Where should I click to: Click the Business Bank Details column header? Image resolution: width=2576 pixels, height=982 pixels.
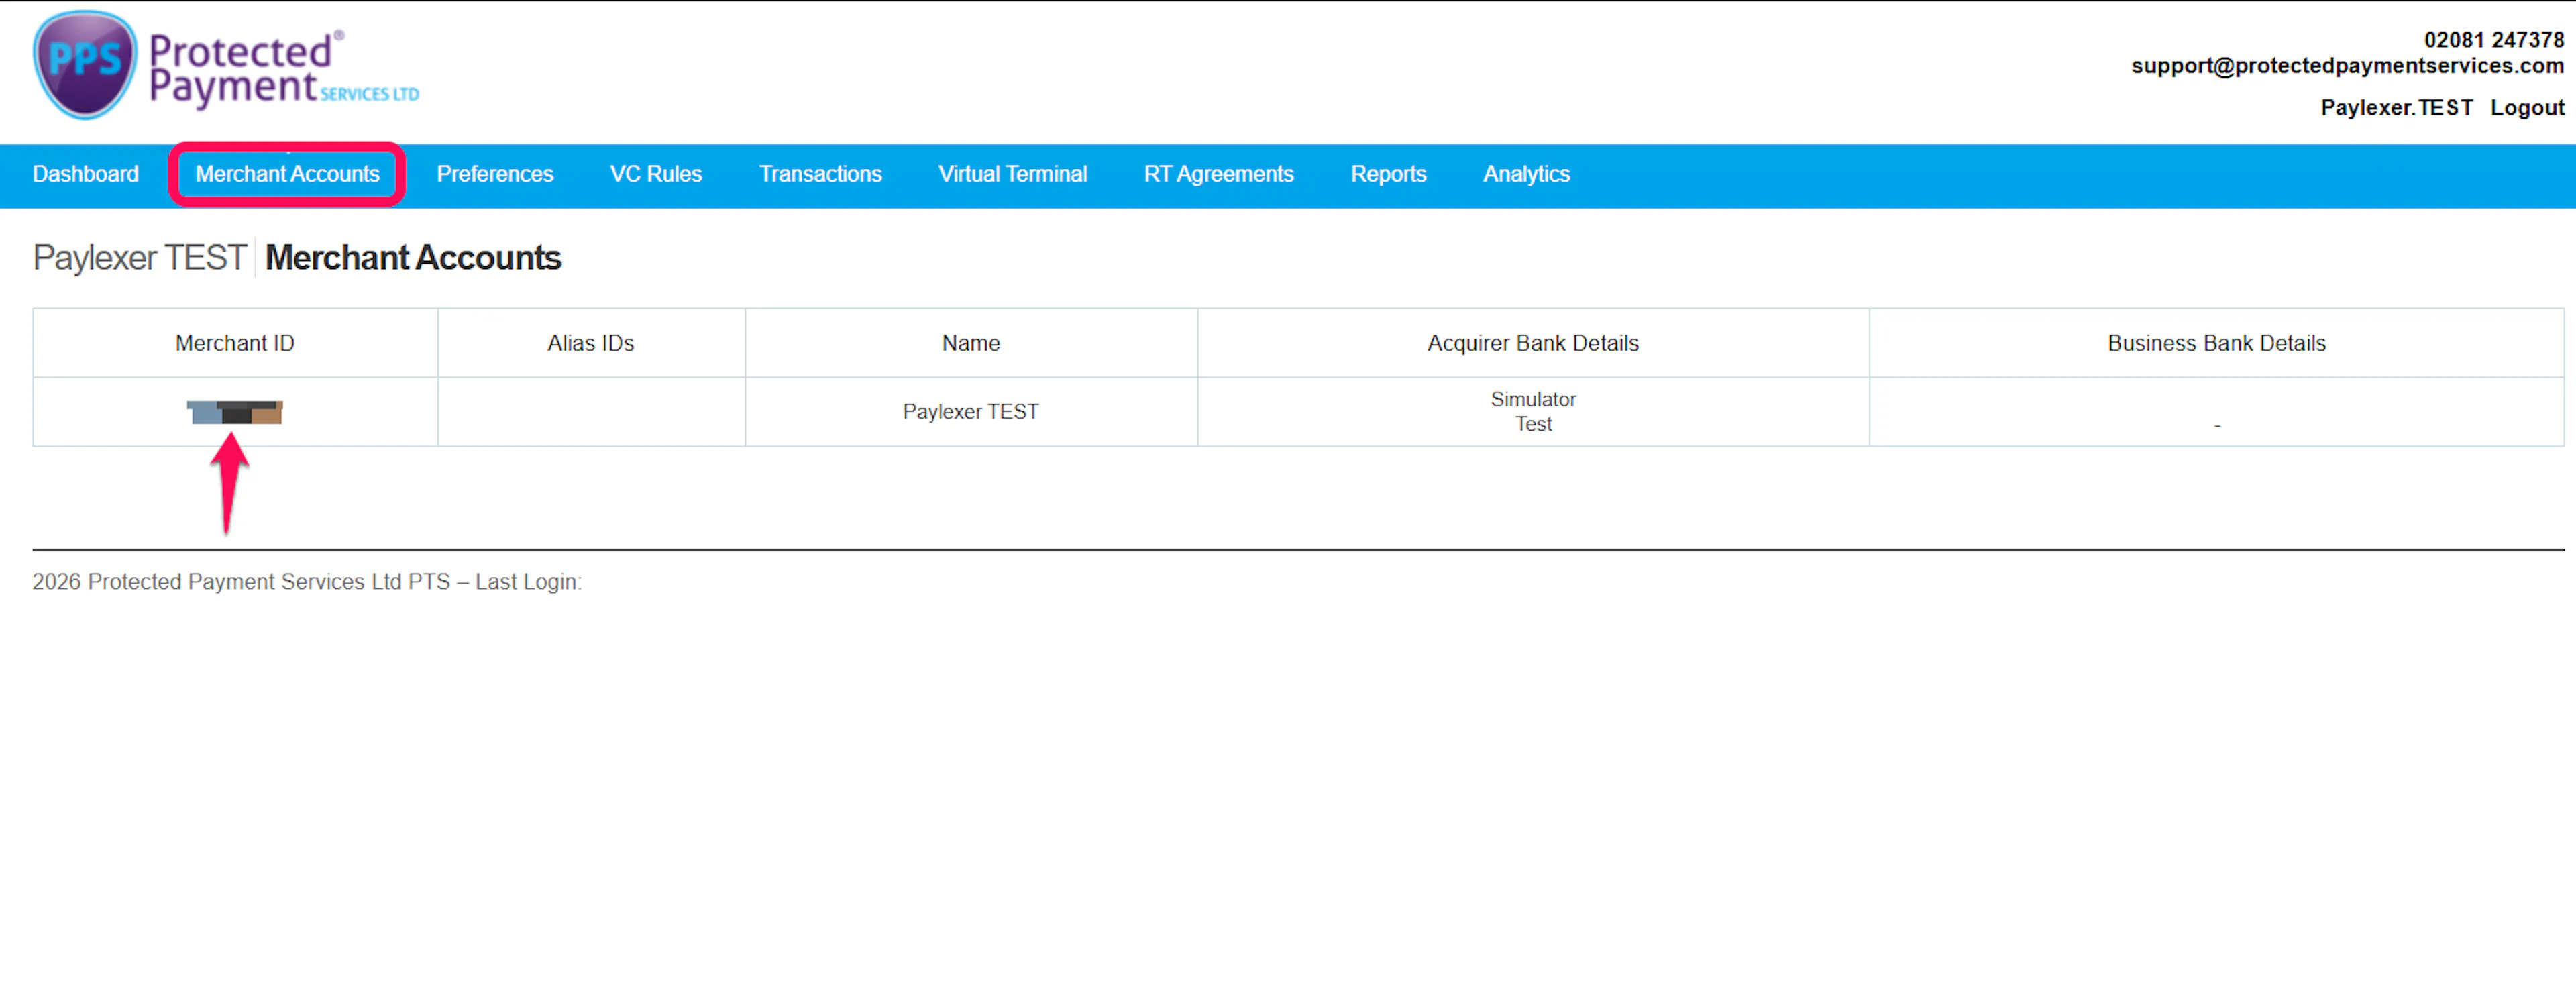(x=2217, y=343)
